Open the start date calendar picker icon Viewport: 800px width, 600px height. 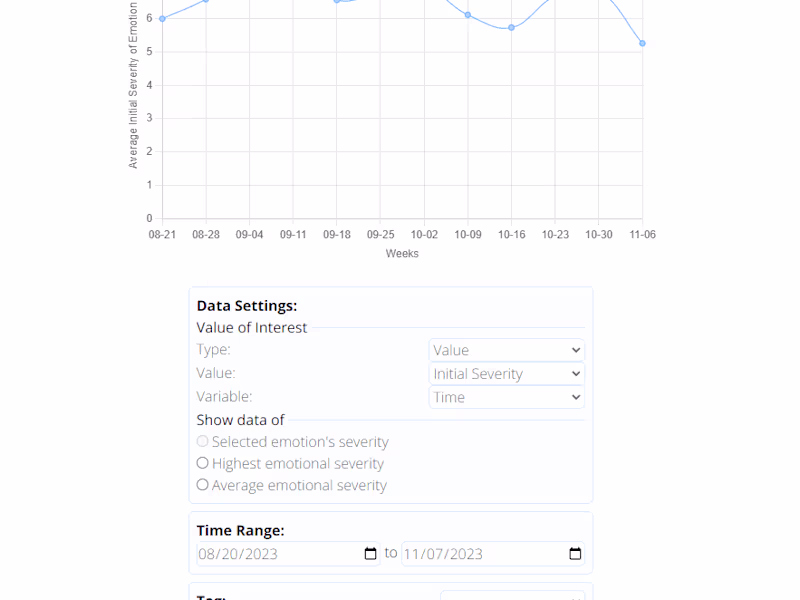coord(371,554)
